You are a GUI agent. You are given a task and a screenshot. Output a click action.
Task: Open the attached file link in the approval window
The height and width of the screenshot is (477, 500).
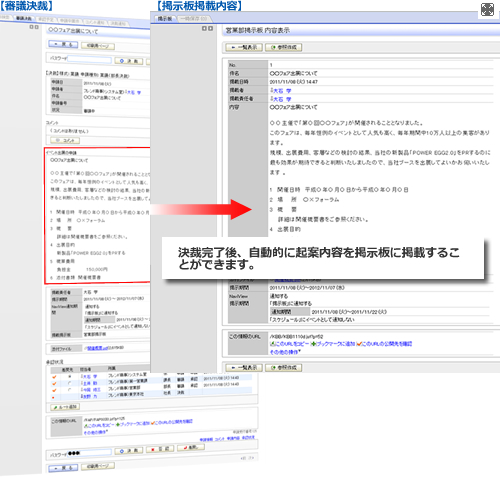coord(97,348)
